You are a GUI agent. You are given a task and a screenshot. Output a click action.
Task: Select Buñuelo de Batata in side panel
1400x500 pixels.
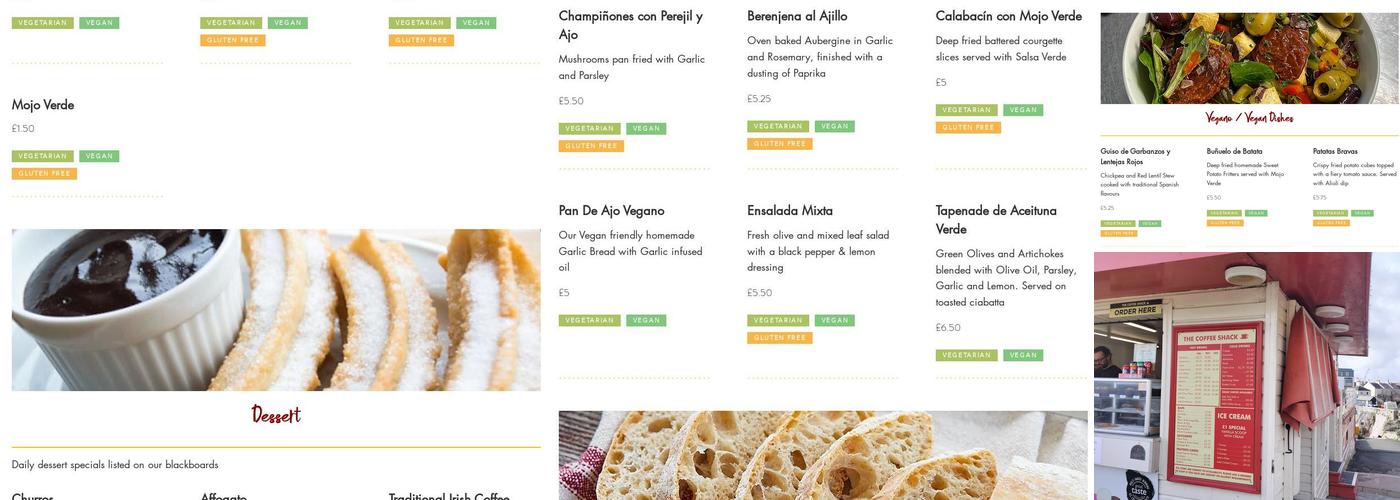tap(1234, 152)
